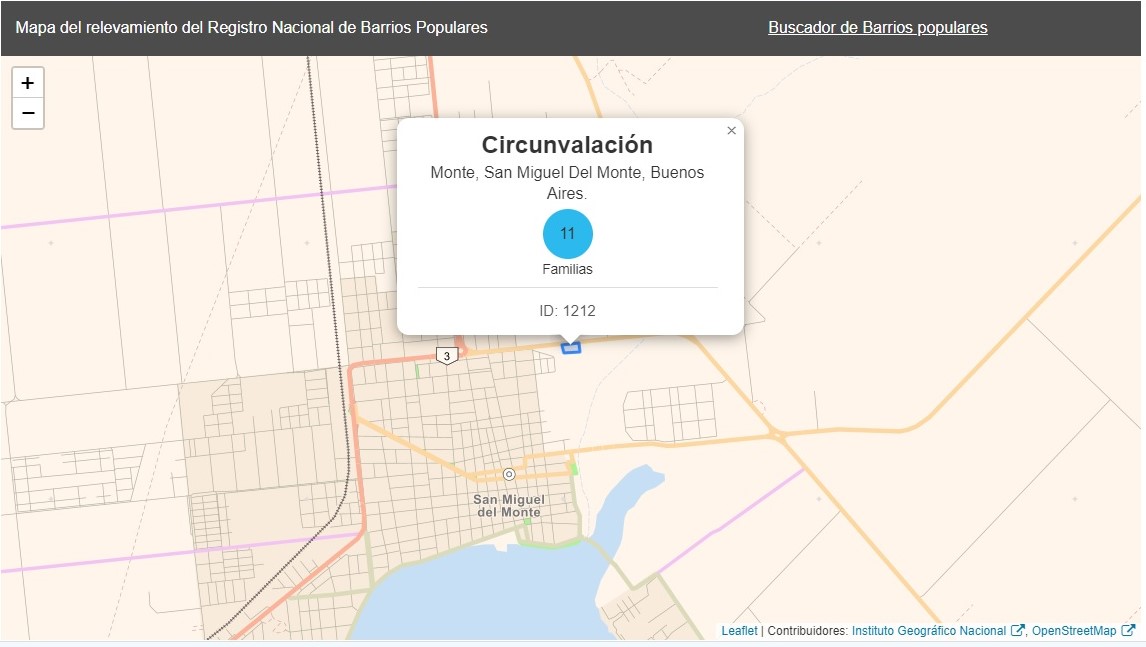The image size is (1146, 647).
Task: Click the town center circle marker
Action: [x=509, y=474]
